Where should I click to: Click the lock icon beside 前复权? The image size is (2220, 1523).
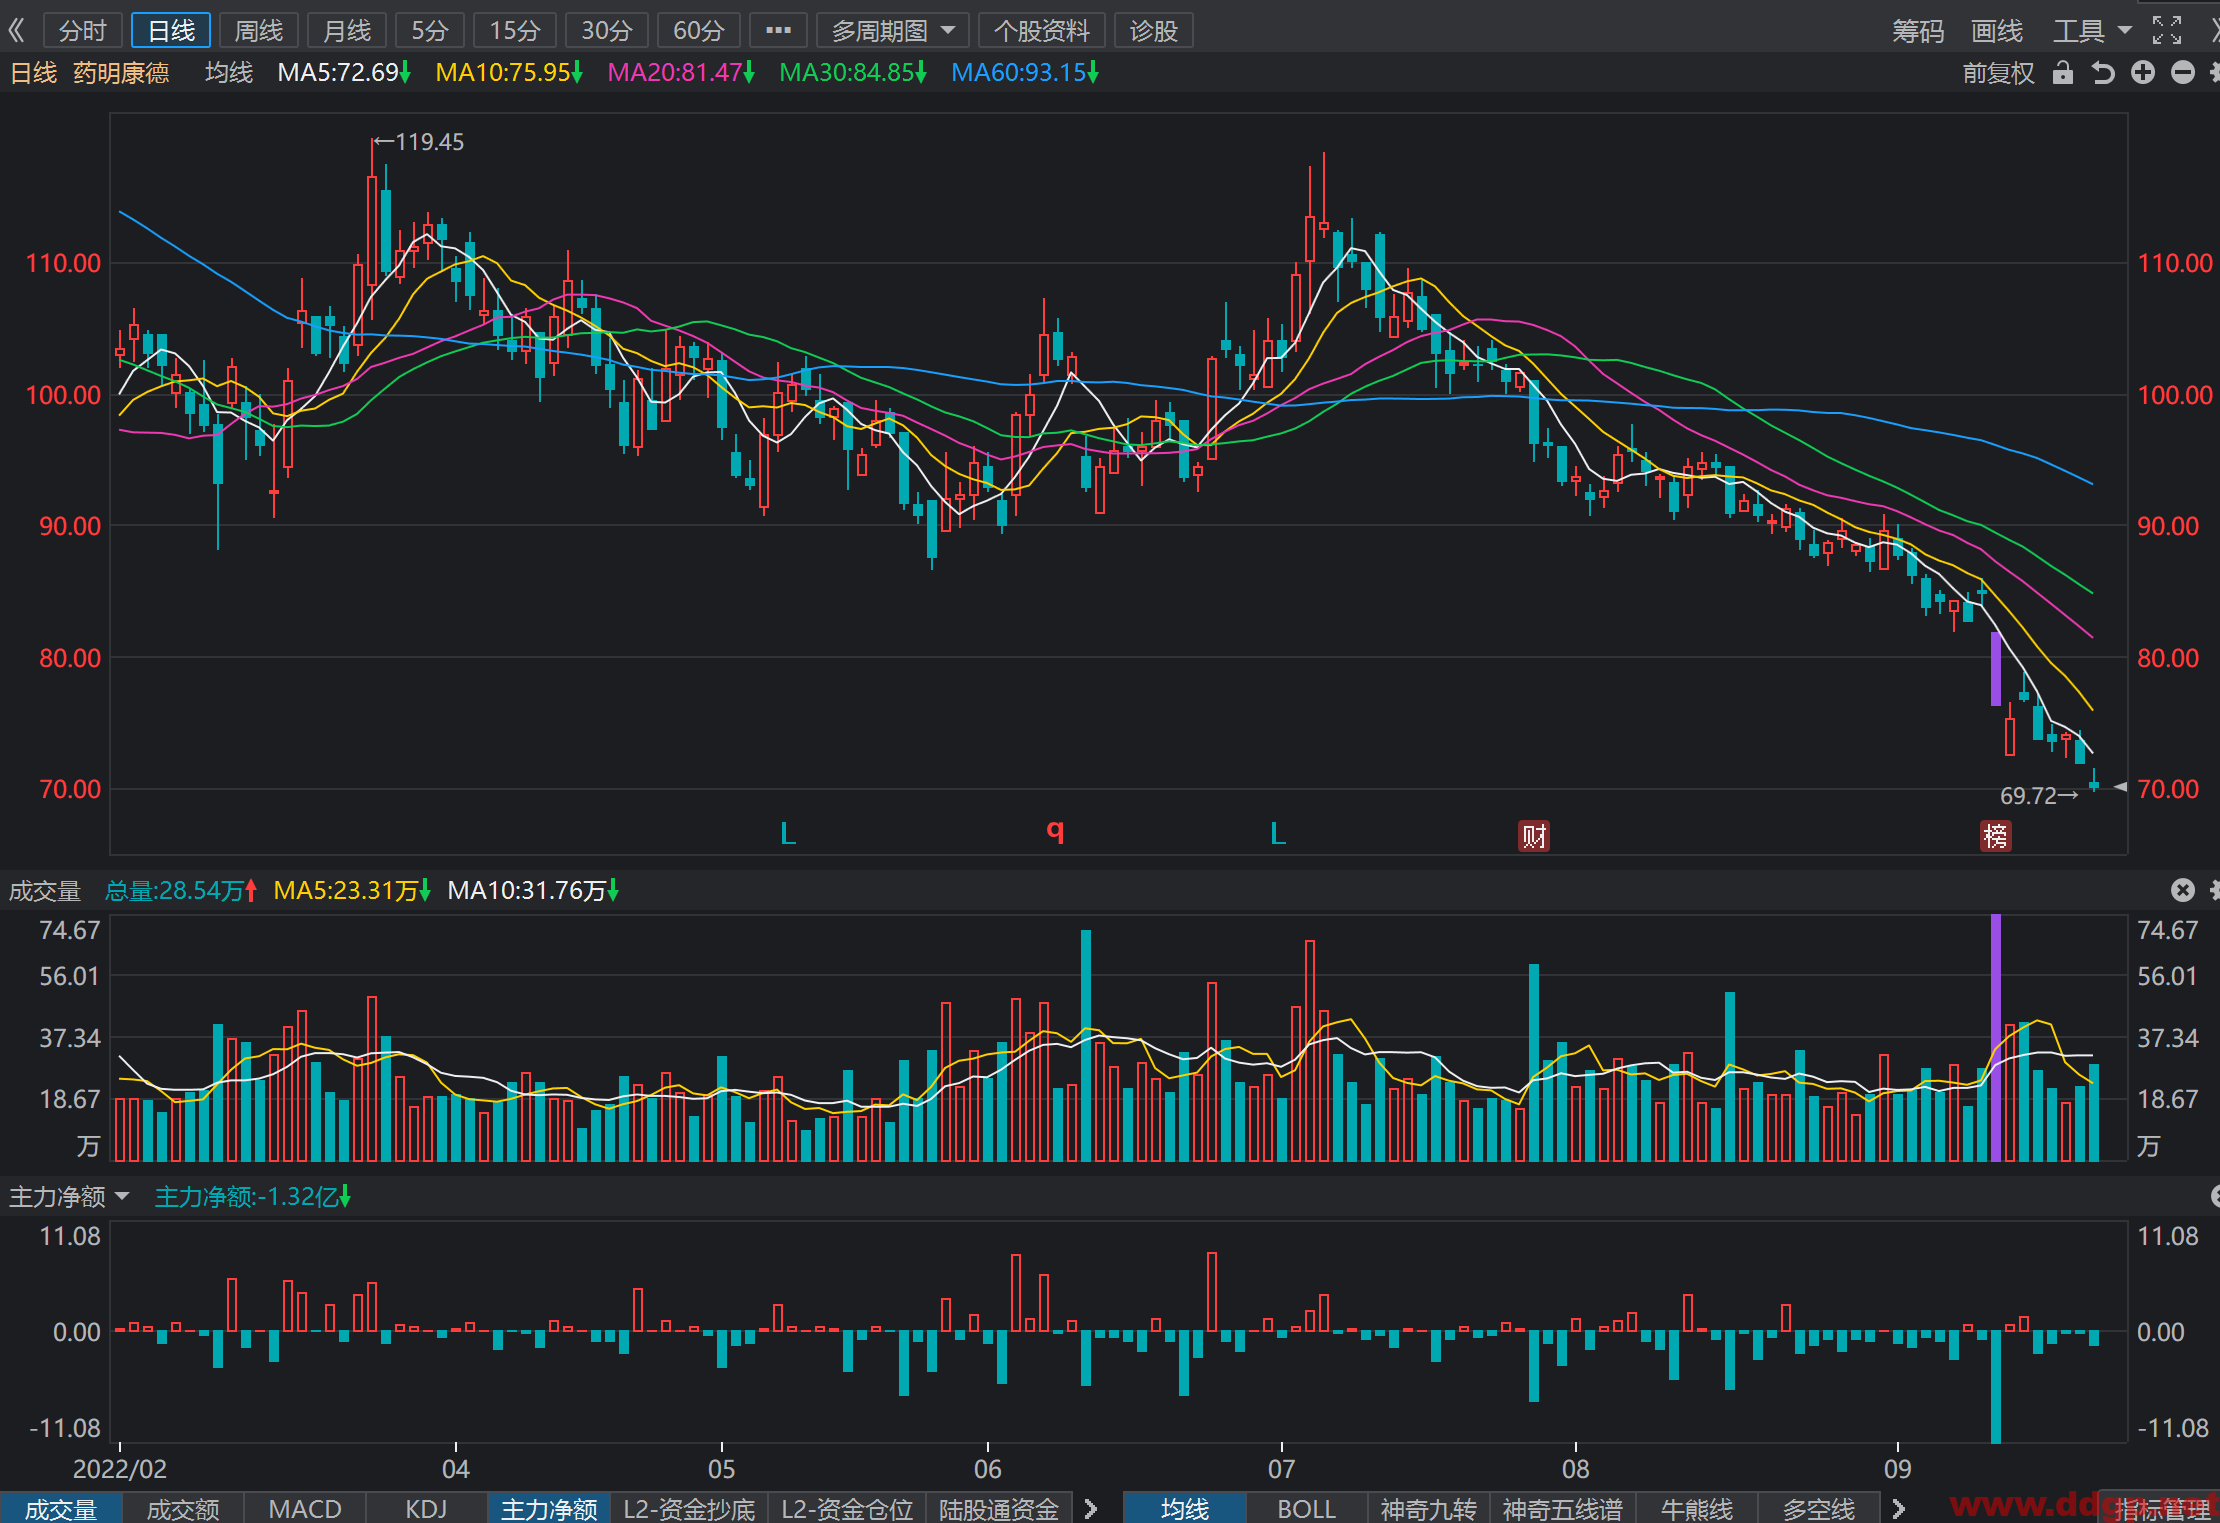tap(2062, 73)
